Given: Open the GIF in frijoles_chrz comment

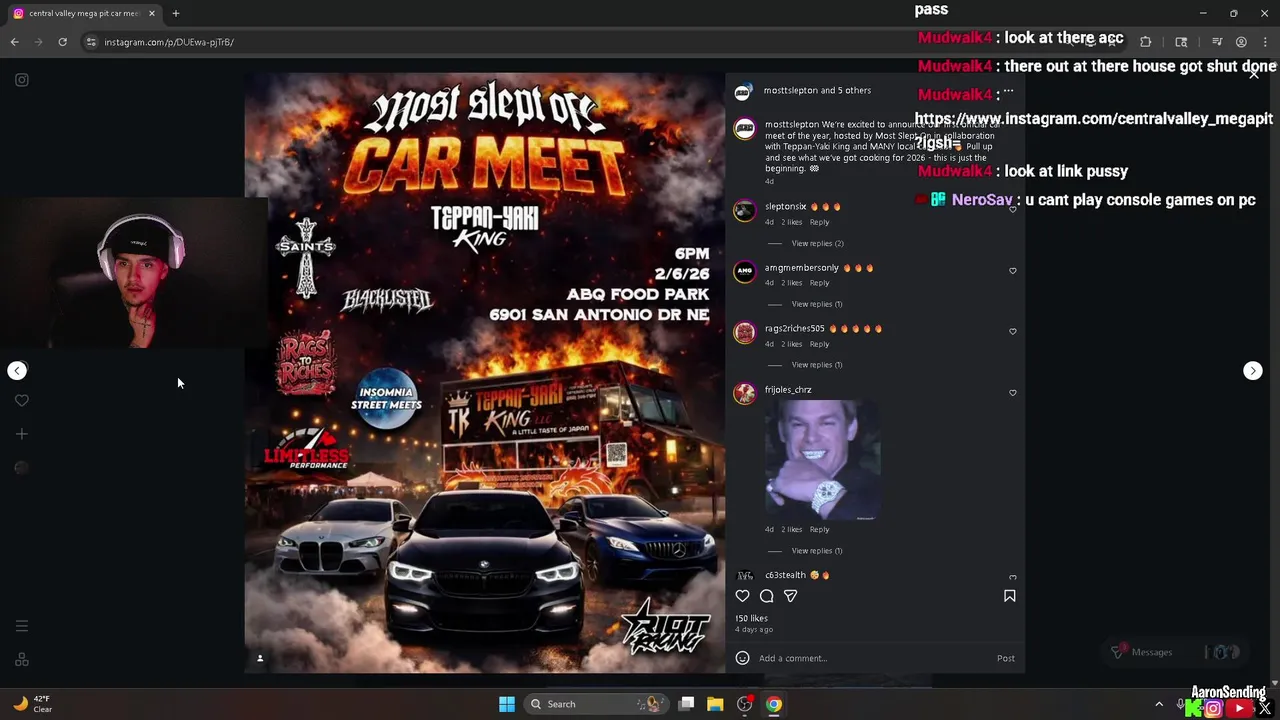Looking at the screenshot, I should 822,460.
